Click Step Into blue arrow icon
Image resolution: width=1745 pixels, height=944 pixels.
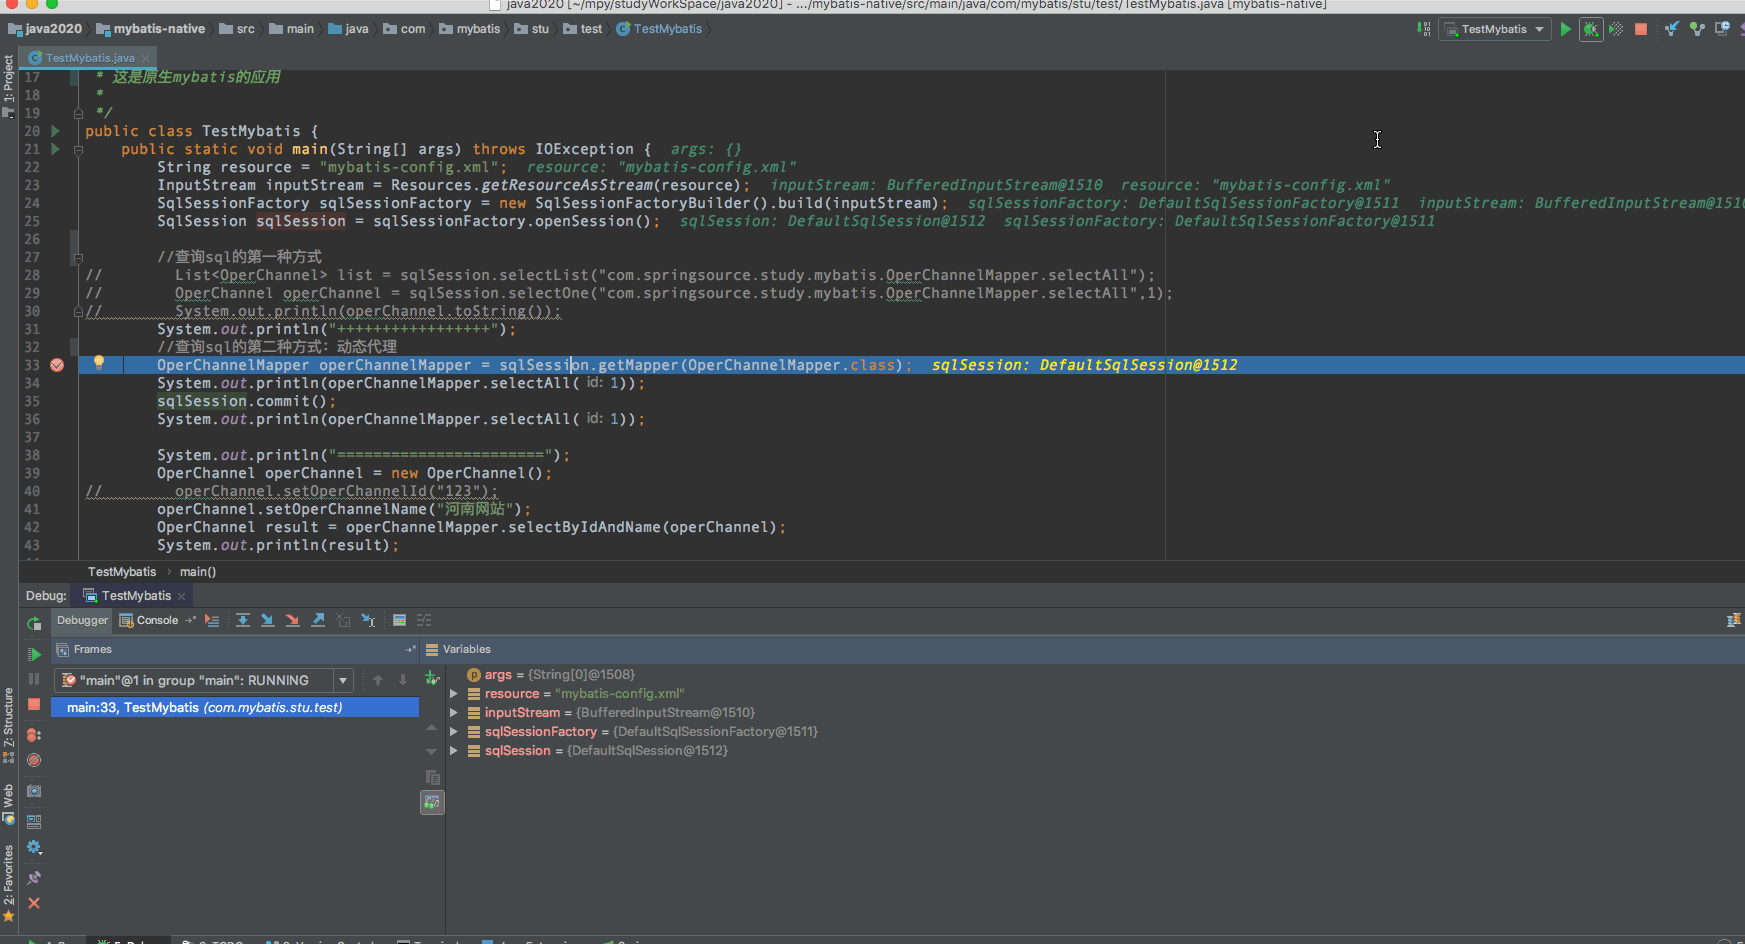tap(268, 620)
